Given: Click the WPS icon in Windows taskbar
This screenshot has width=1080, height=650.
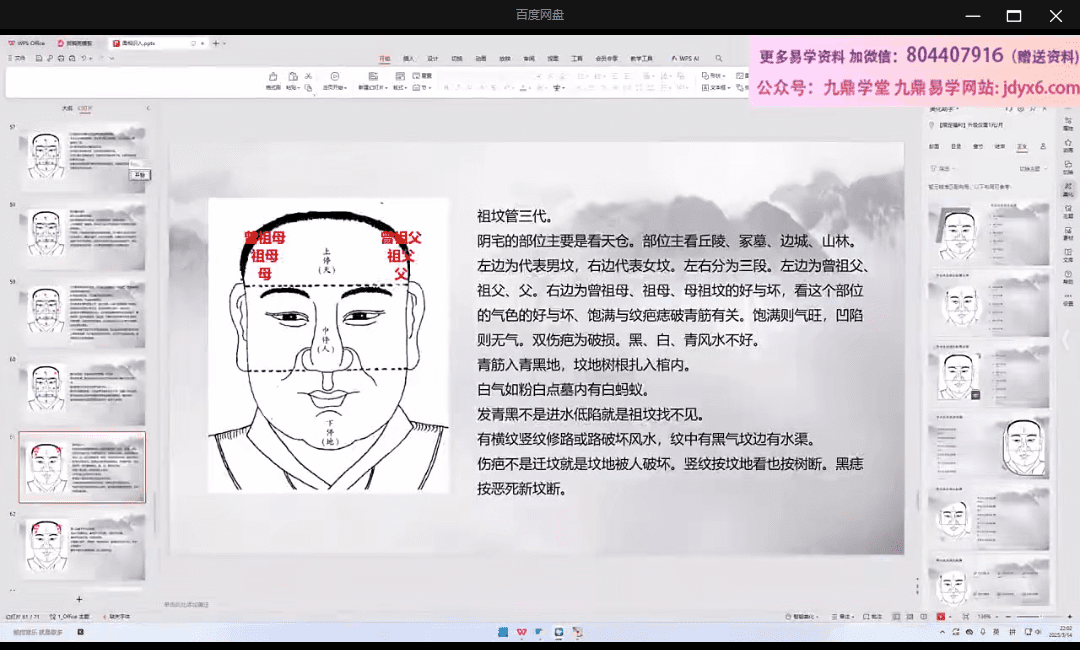Looking at the screenshot, I should point(522,632).
